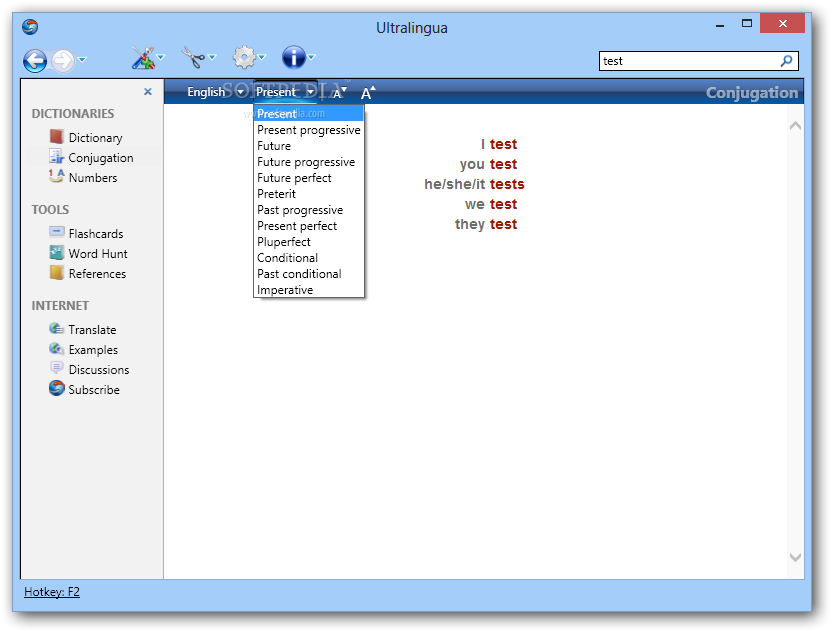Click the blue info icon

(x=293, y=57)
